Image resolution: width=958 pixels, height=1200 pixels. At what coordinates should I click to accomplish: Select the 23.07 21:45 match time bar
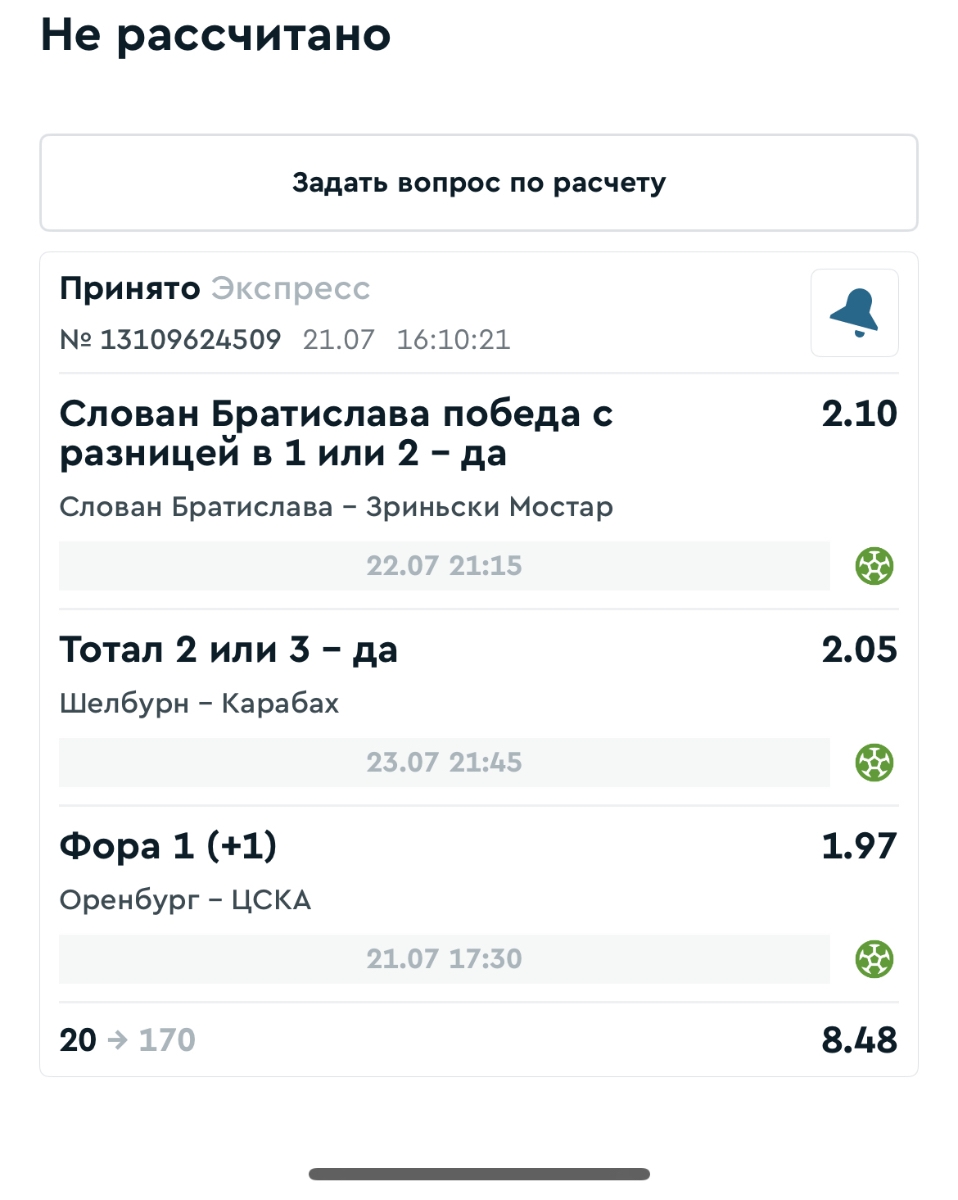[x=444, y=763]
